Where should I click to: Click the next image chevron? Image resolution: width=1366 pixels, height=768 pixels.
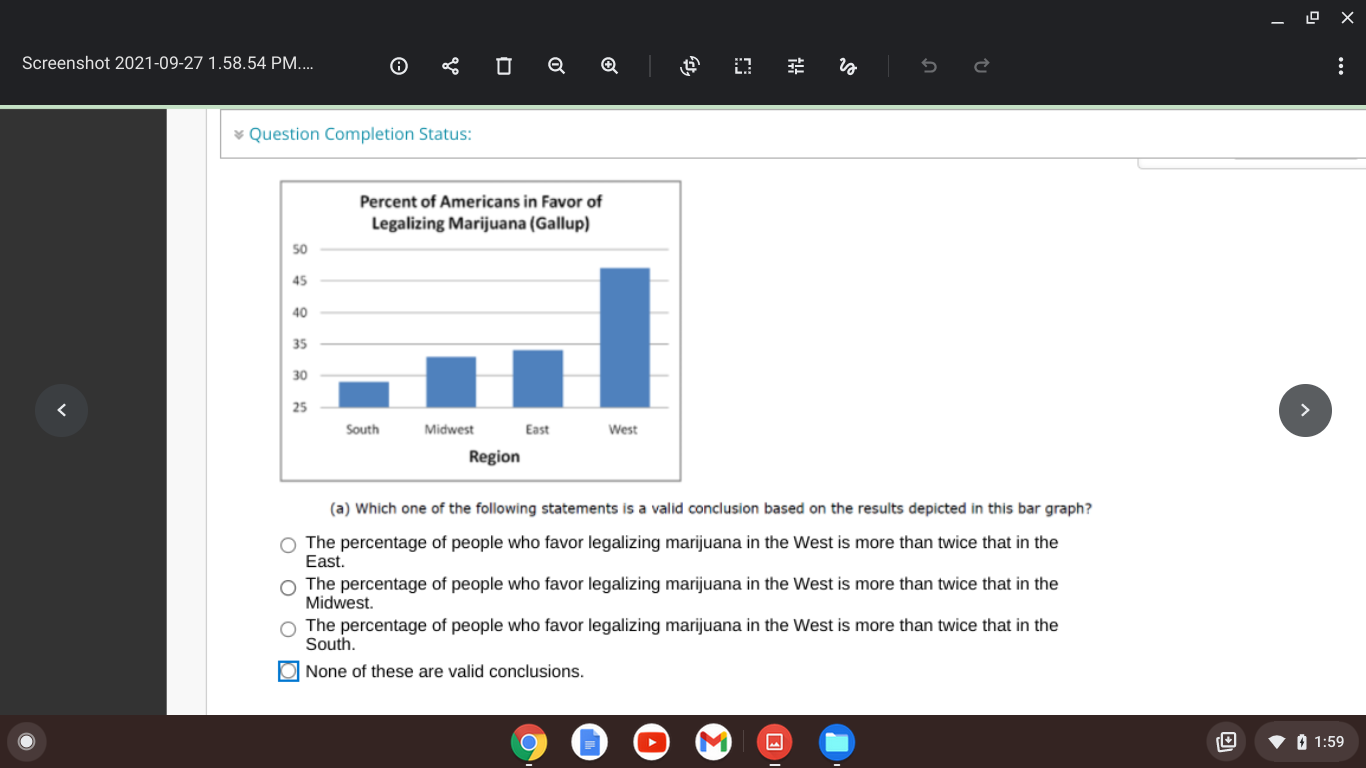pos(1305,410)
